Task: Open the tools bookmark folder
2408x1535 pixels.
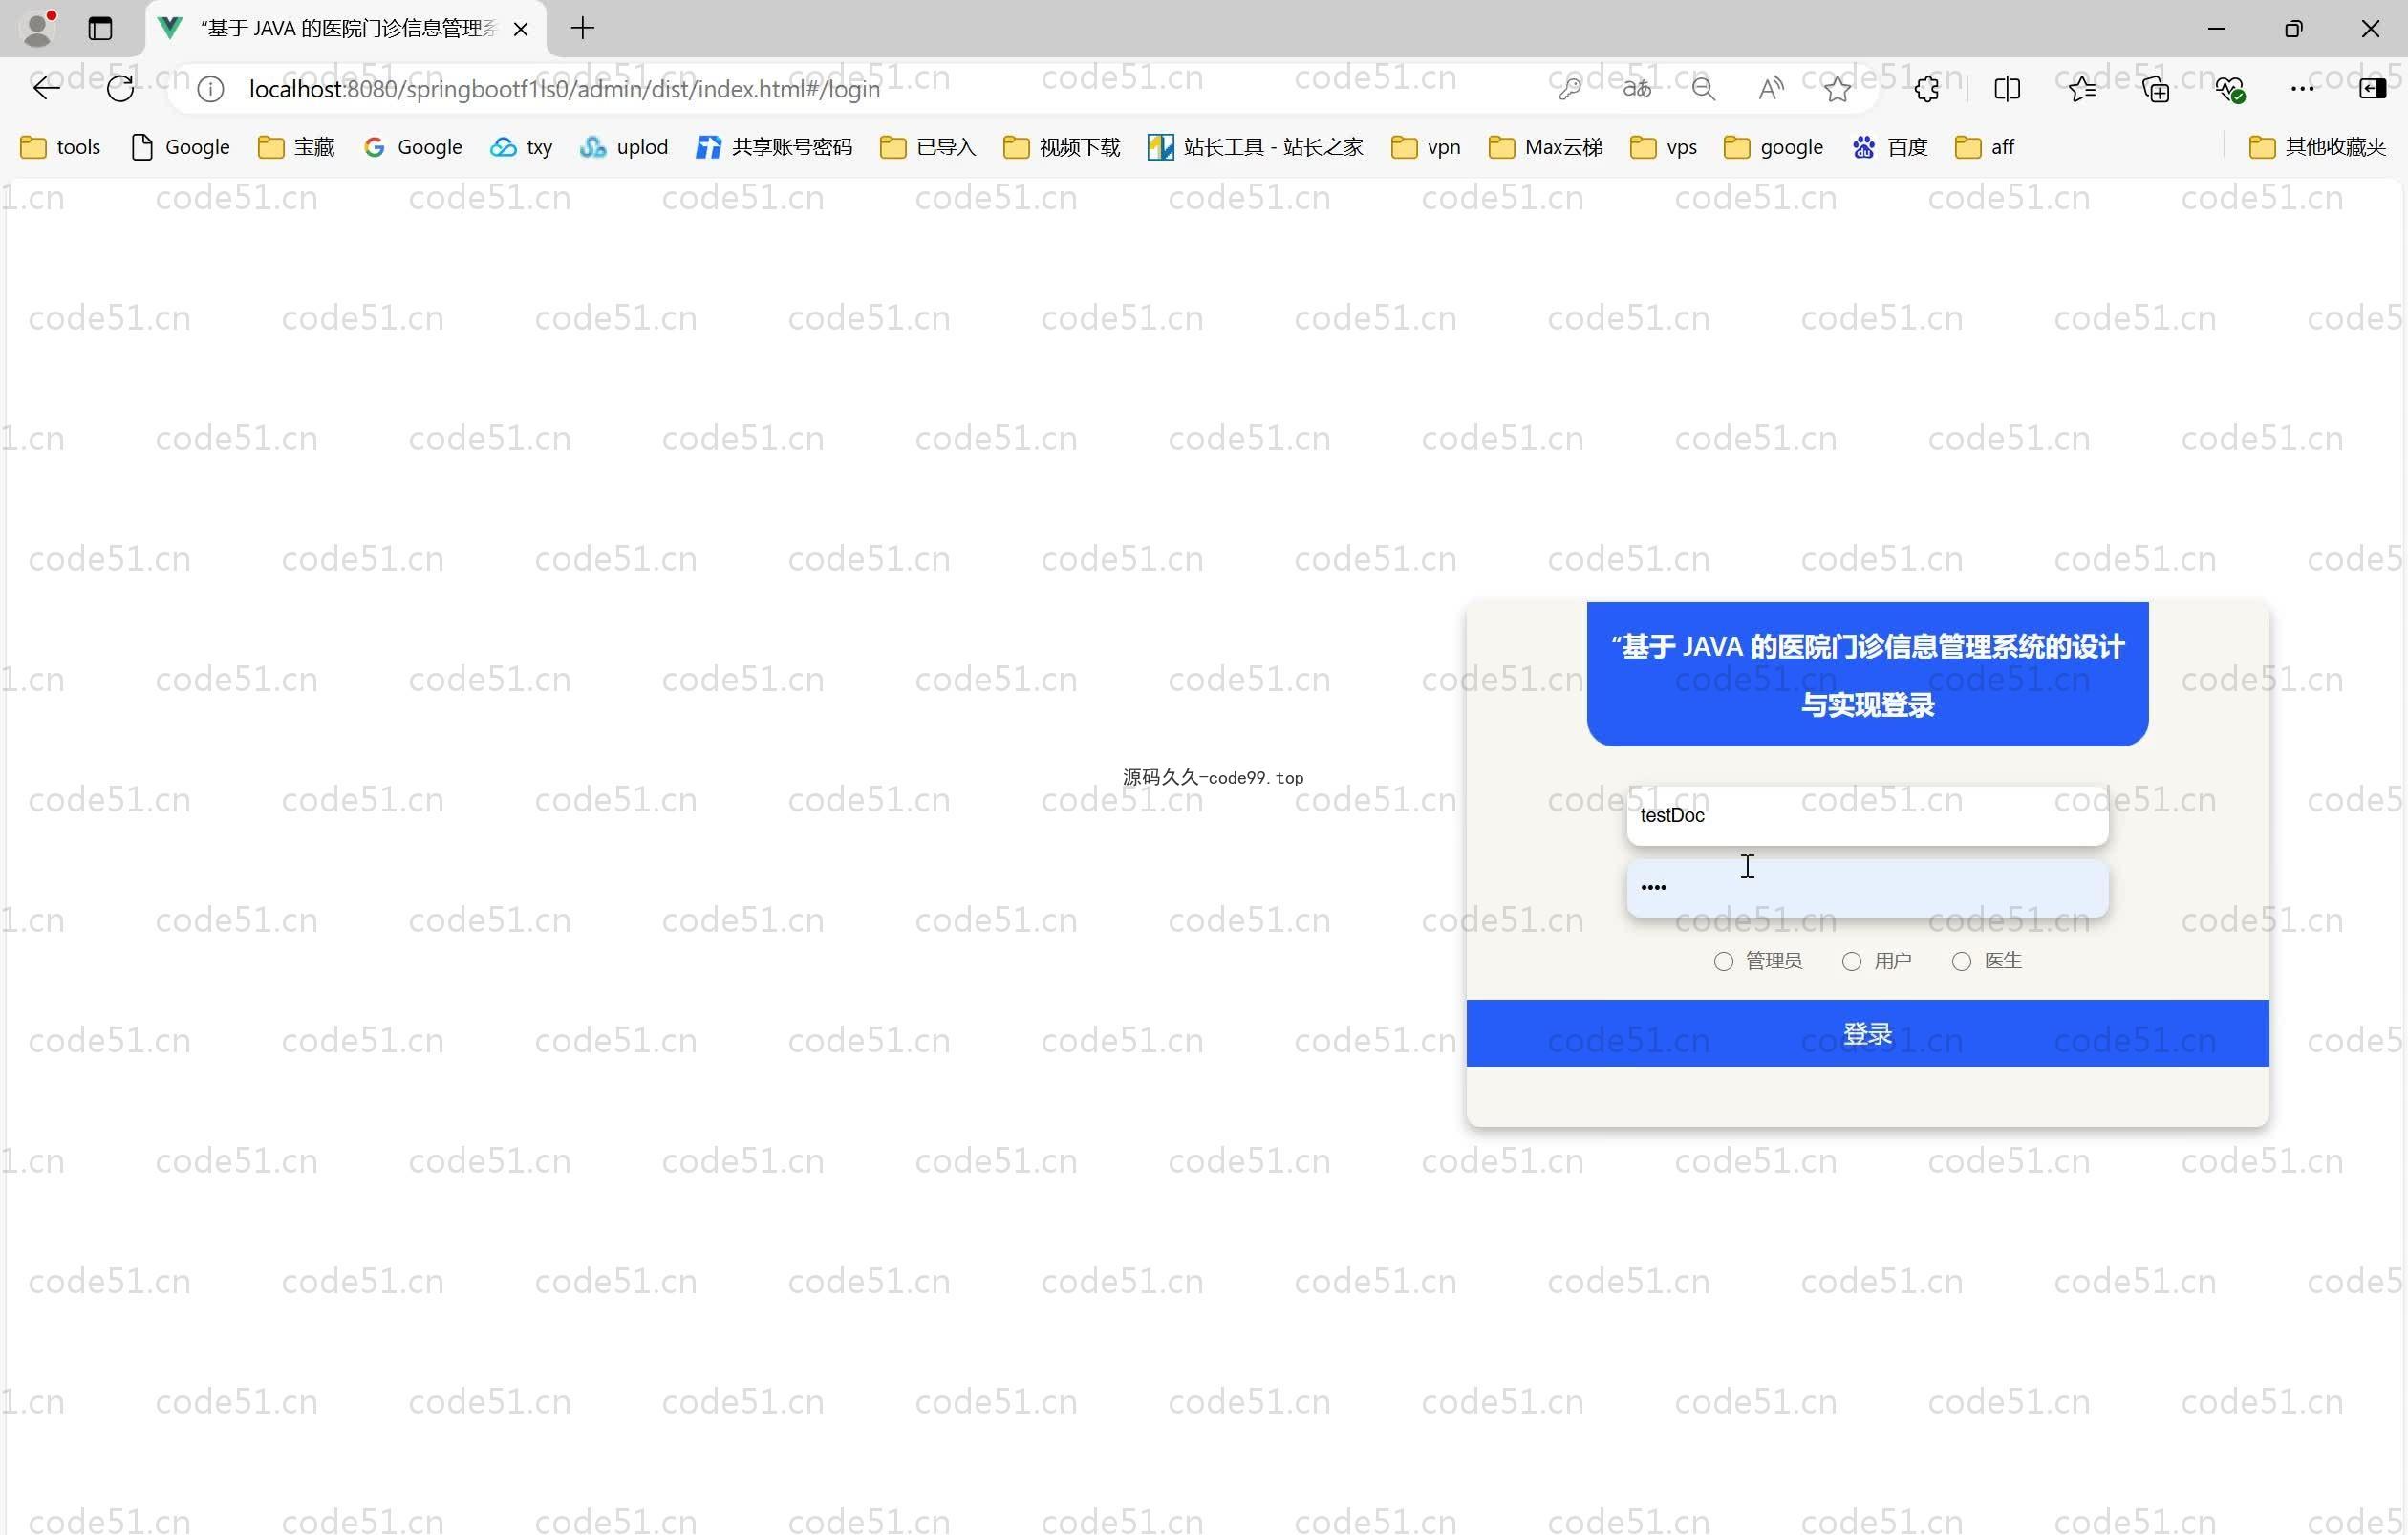Action: pos(60,147)
